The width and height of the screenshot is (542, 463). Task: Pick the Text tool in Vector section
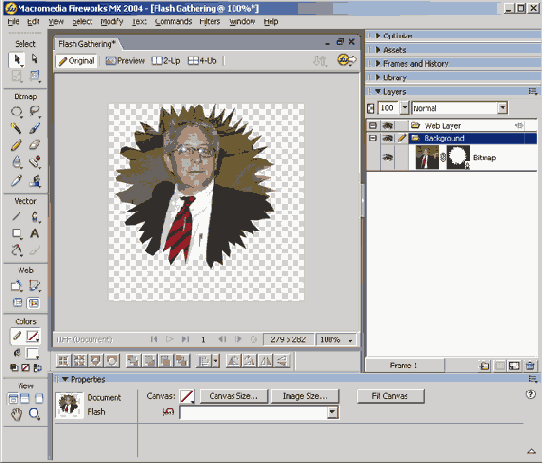(x=34, y=234)
